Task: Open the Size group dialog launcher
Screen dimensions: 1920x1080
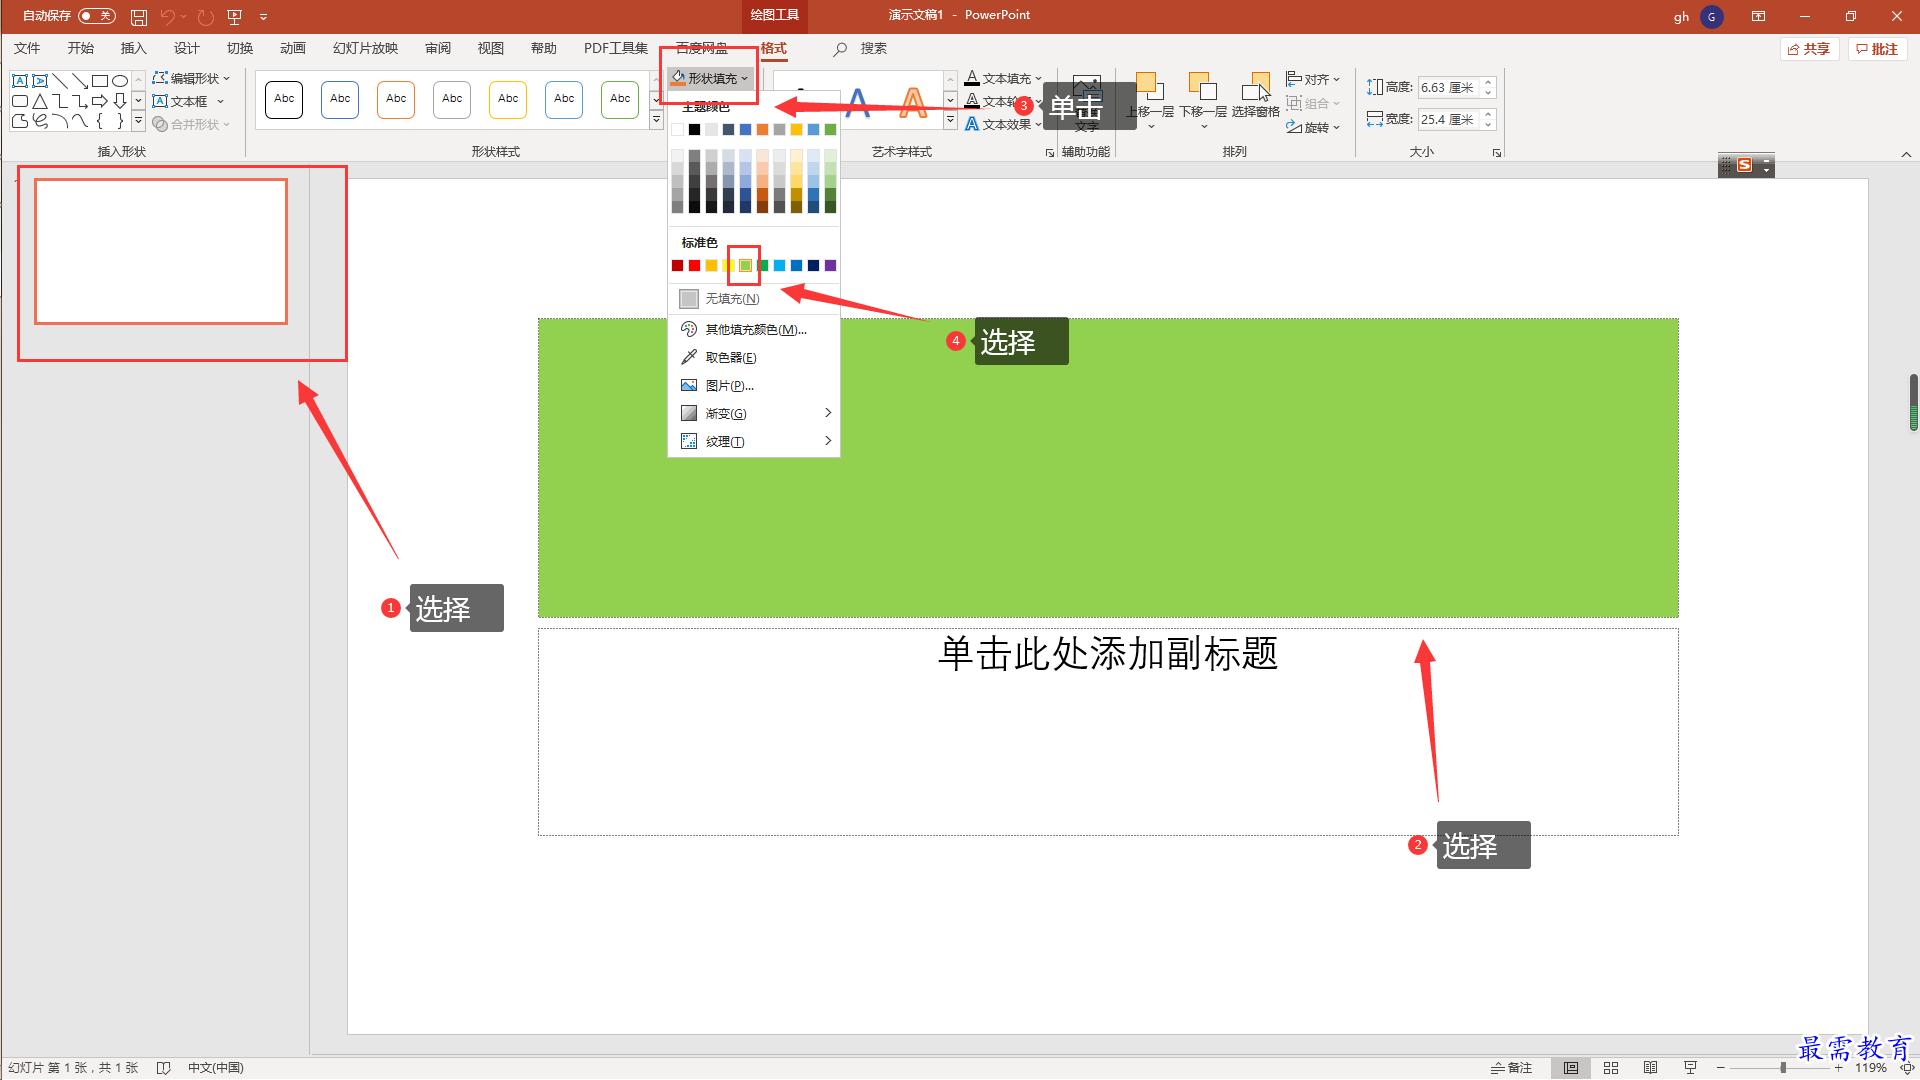Action: pyautogui.click(x=1497, y=153)
